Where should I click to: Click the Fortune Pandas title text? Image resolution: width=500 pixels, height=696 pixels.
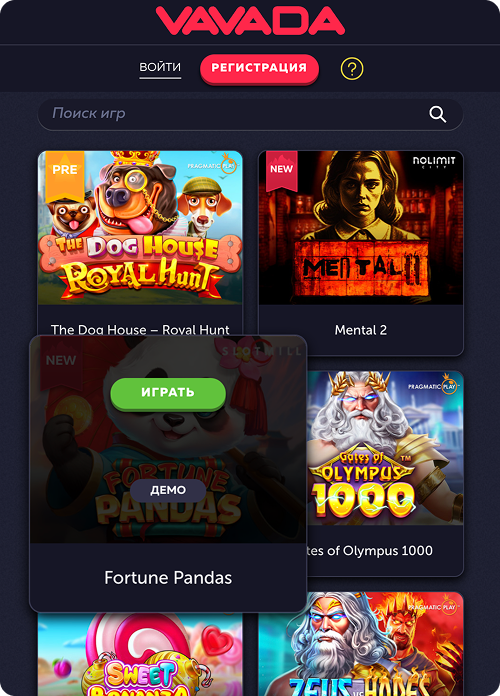coord(168,577)
